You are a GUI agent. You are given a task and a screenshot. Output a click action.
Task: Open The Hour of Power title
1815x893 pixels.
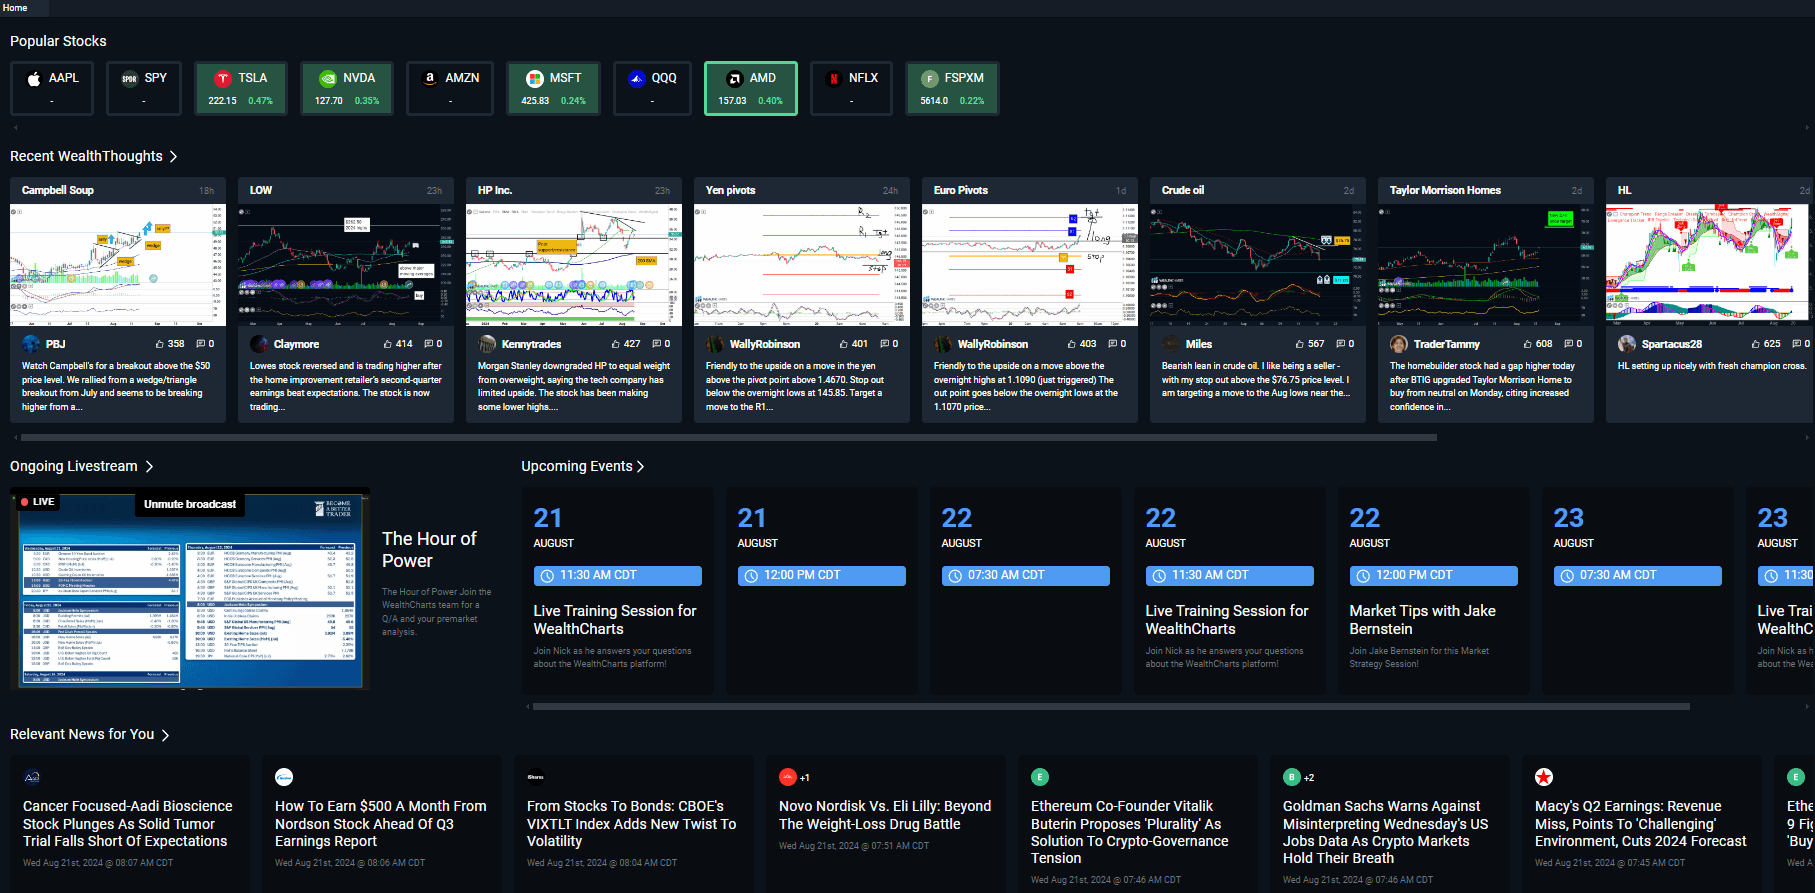point(429,550)
